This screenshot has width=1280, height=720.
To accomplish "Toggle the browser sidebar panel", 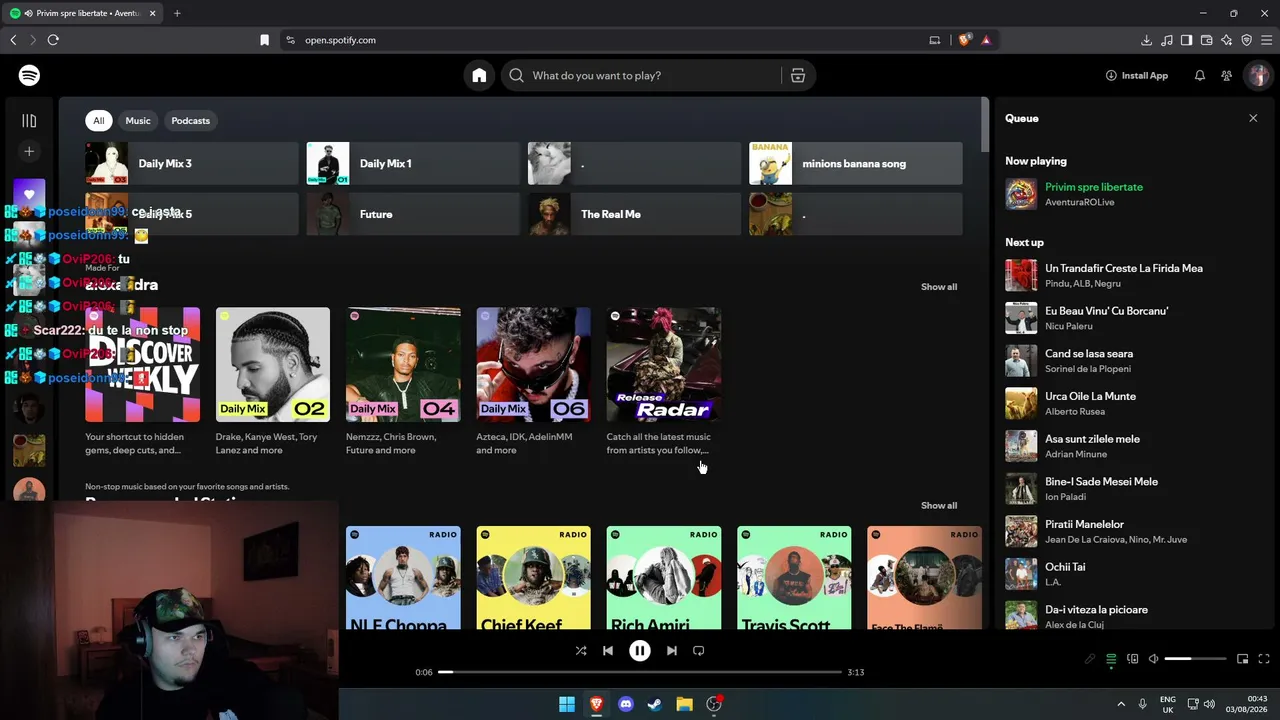I will pos(1186,40).
